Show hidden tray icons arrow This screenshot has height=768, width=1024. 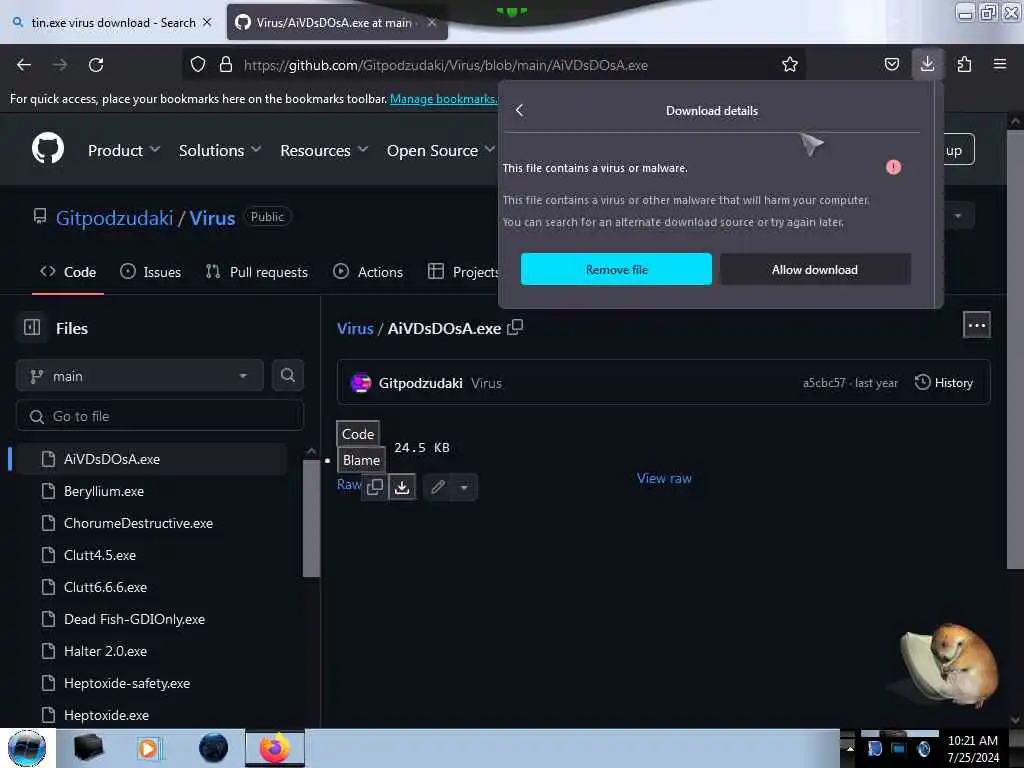pos(850,748)
